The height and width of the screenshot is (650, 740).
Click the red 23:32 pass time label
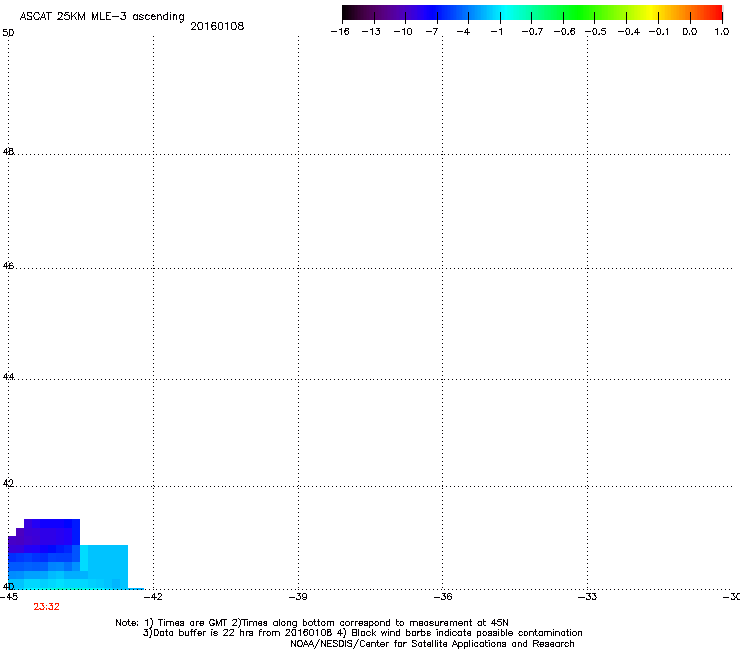click(x=46, y=607)
